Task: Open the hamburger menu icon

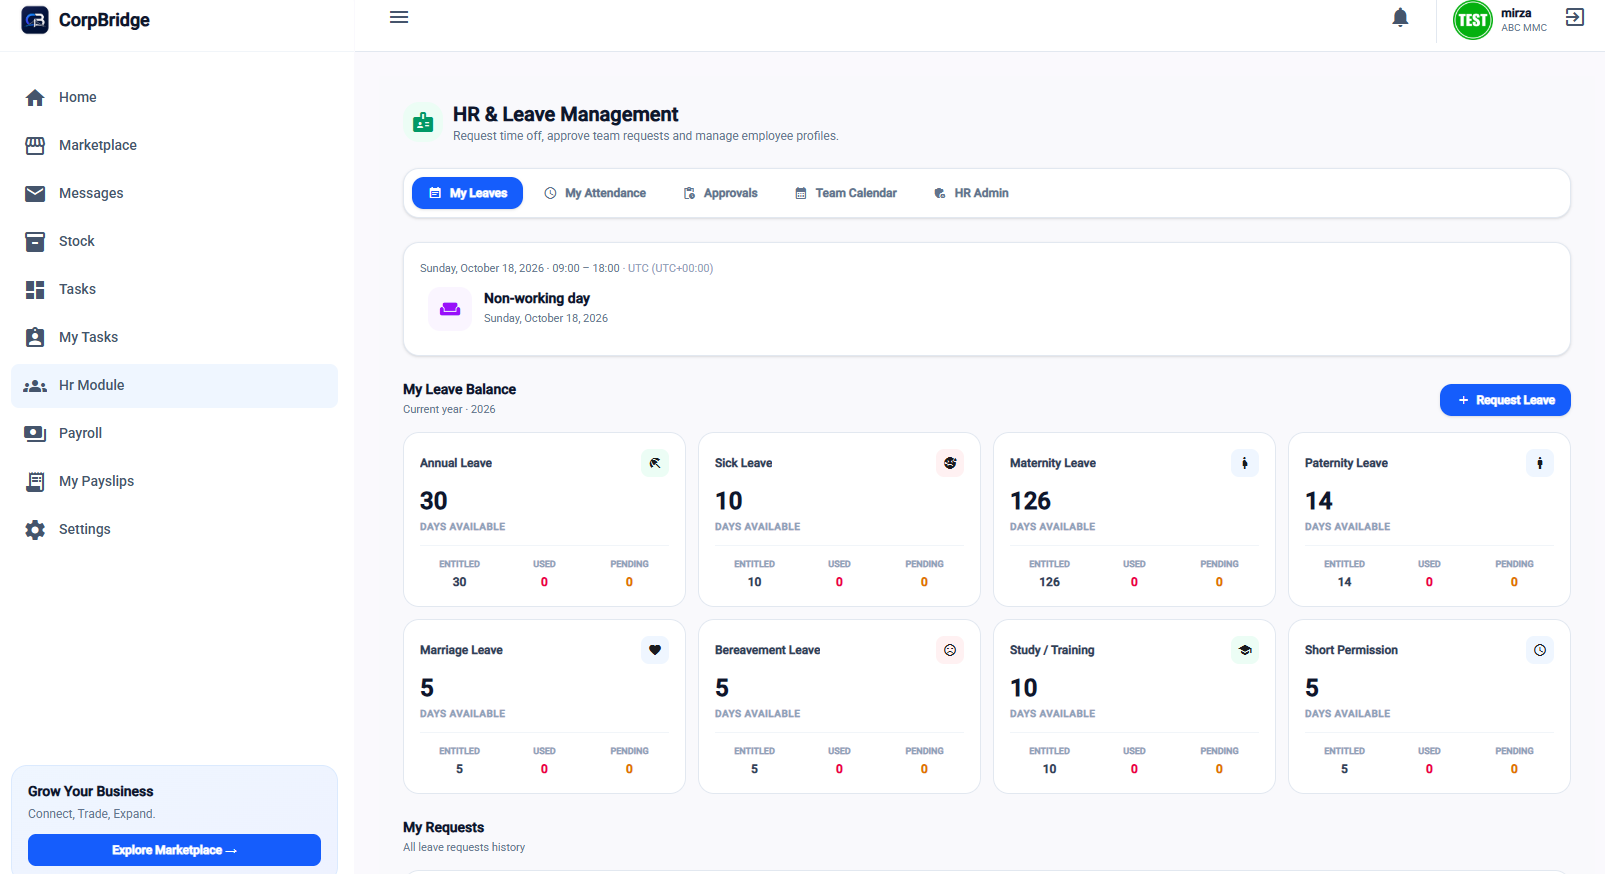Action: click(399, 17)
